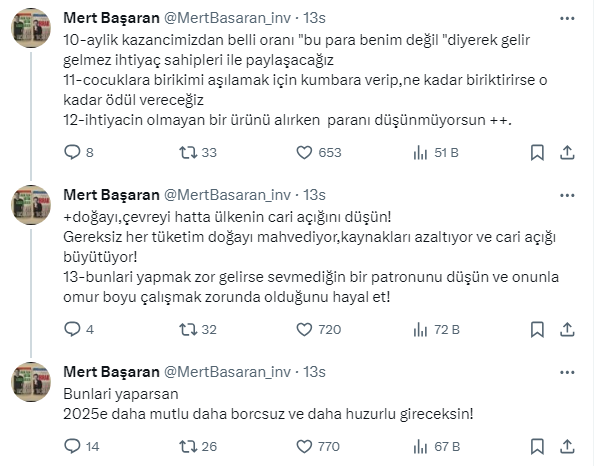Share the second tweet in the thread

pyautogui.click(x=567, y=328)
